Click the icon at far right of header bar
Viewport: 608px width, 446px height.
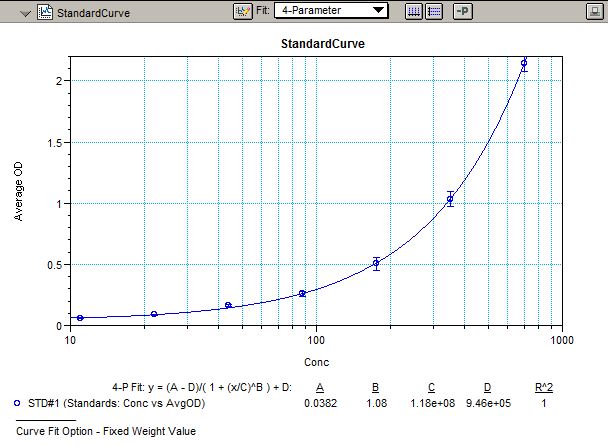[591, 11]
